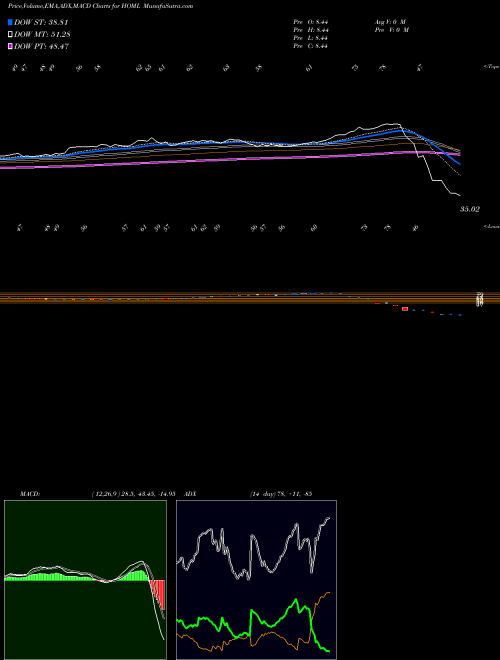Click the blue DOW ST legend swatch
The height and width of the screenshot is (660, 500).
click(10, 22)
